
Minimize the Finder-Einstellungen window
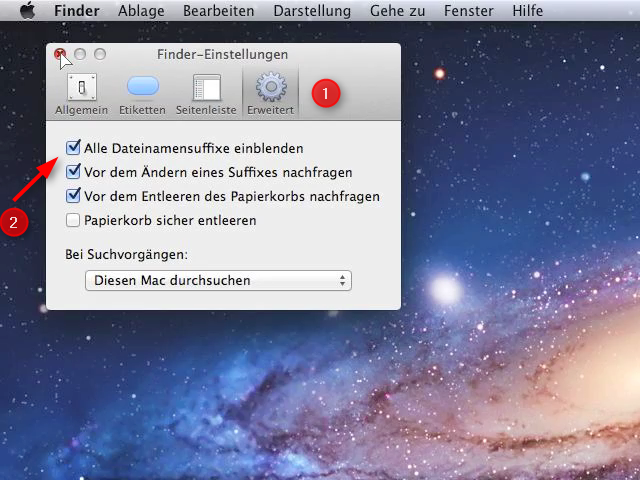click(x=80, y=54)
